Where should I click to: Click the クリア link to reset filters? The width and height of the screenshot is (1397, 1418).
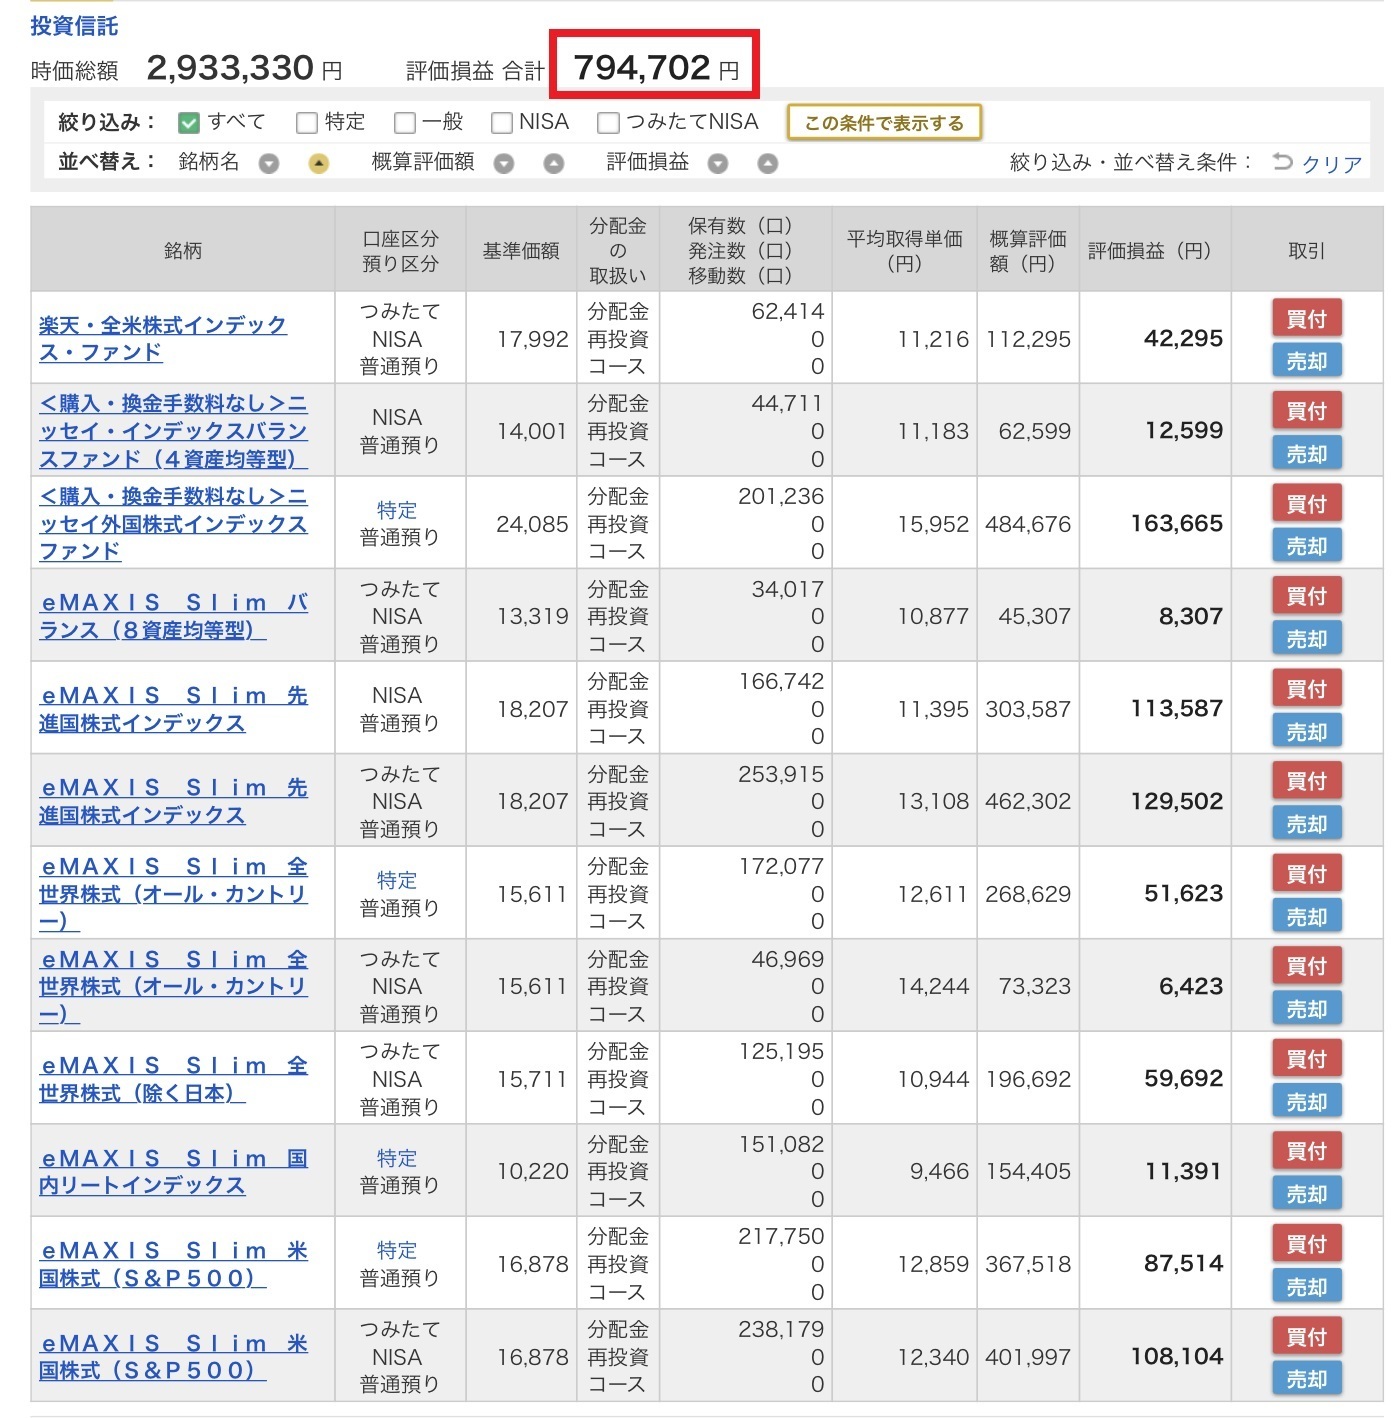[x=1331, y=164]
